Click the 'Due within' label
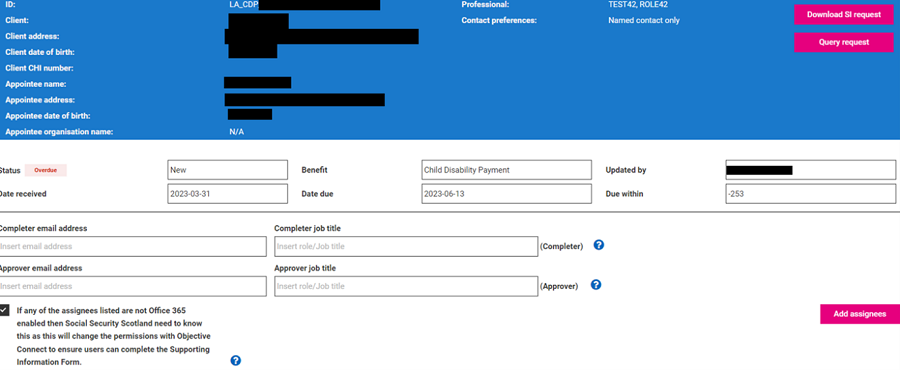 coord(624,194)
